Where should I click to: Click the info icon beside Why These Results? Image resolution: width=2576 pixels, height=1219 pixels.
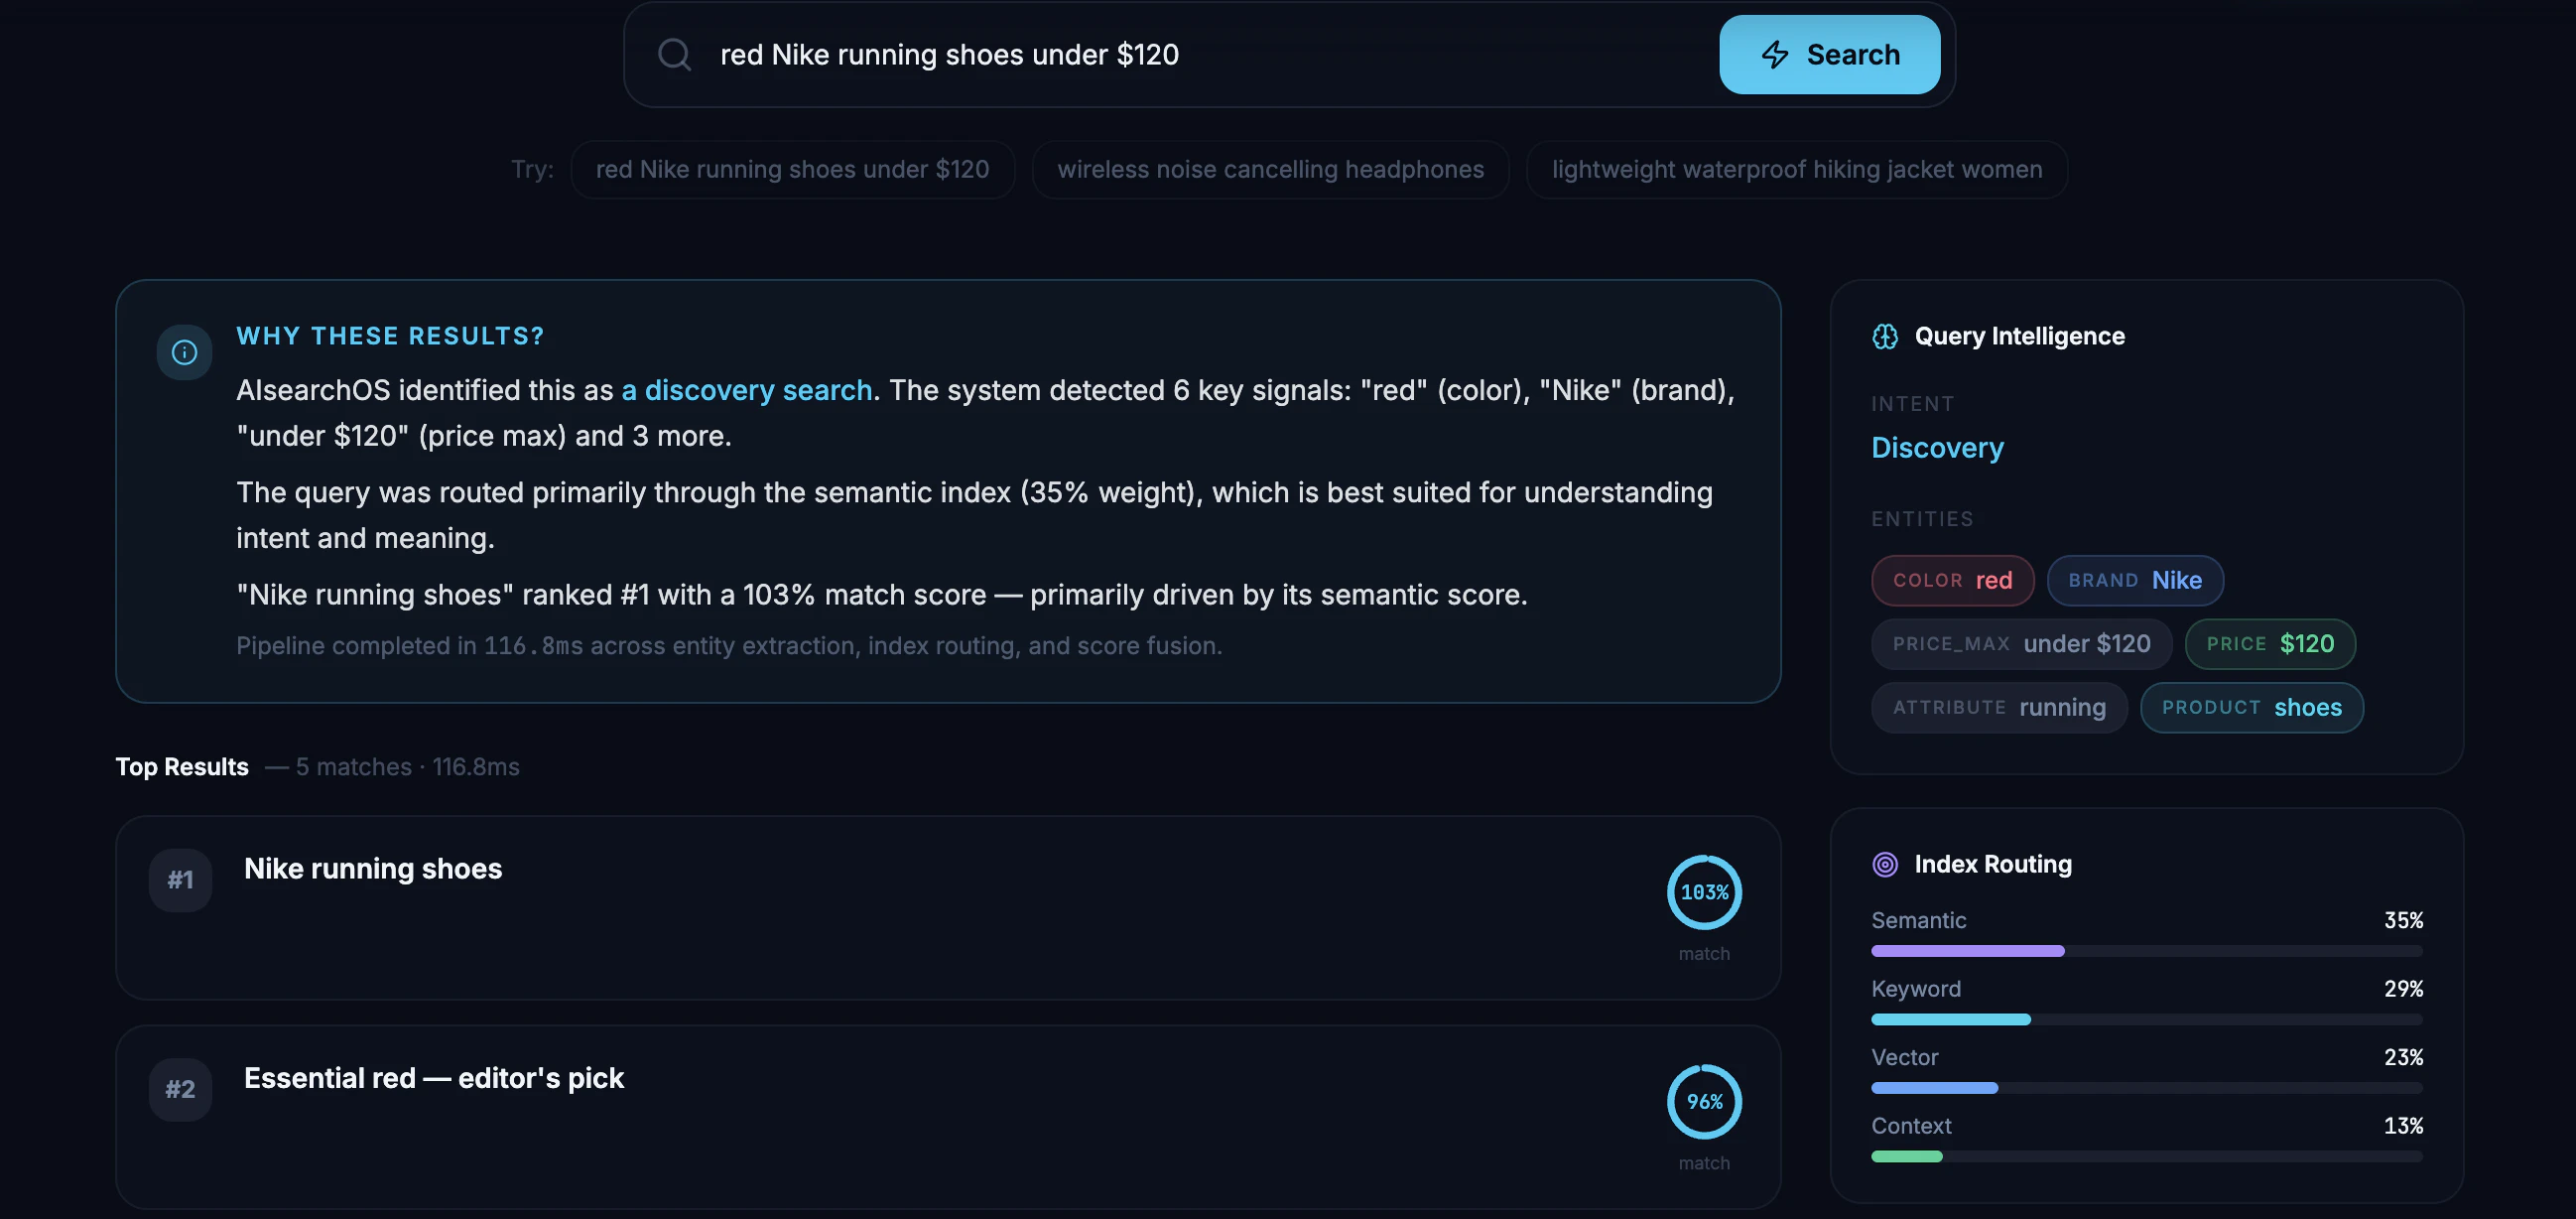(x=184, y=352)
